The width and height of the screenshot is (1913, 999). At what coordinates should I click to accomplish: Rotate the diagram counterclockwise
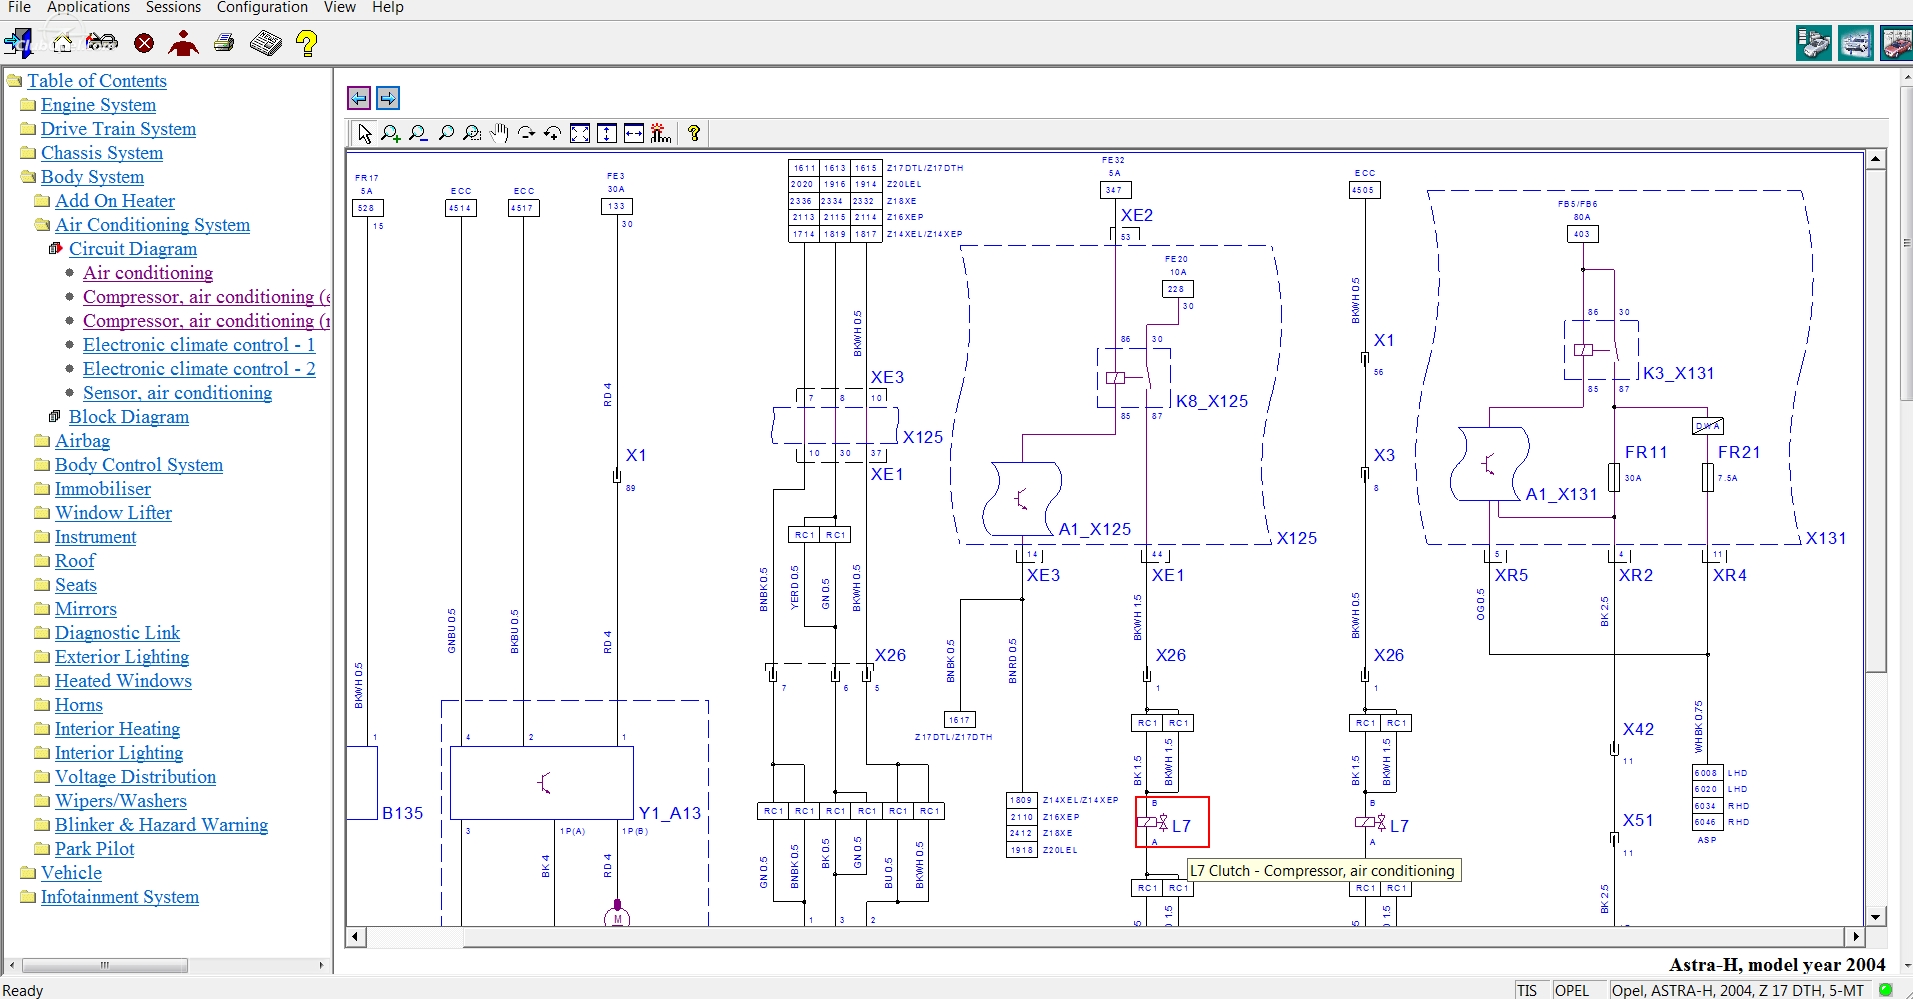tap(552, 133)
